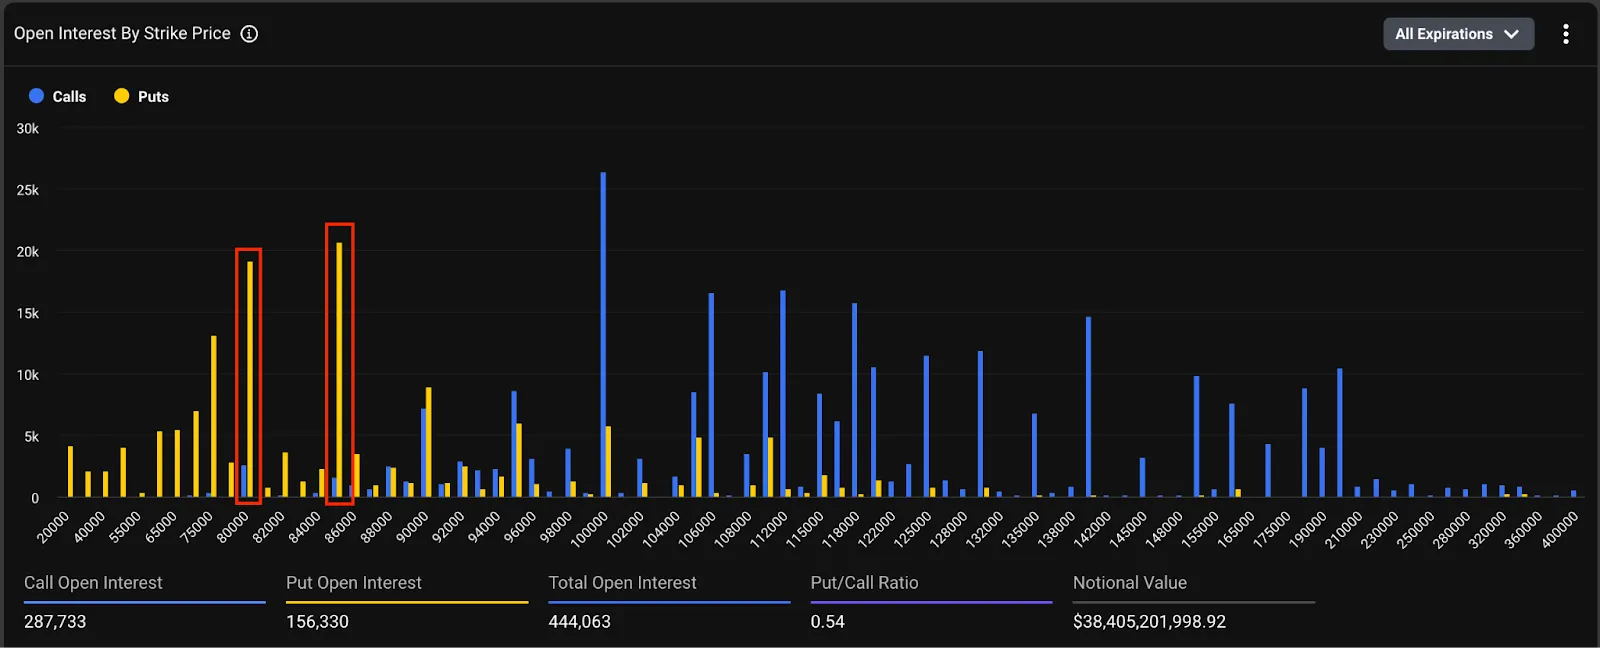Toggle the blue Calls legend dot
Viewport: 1600px width, 648px height.
pos(37,96)
